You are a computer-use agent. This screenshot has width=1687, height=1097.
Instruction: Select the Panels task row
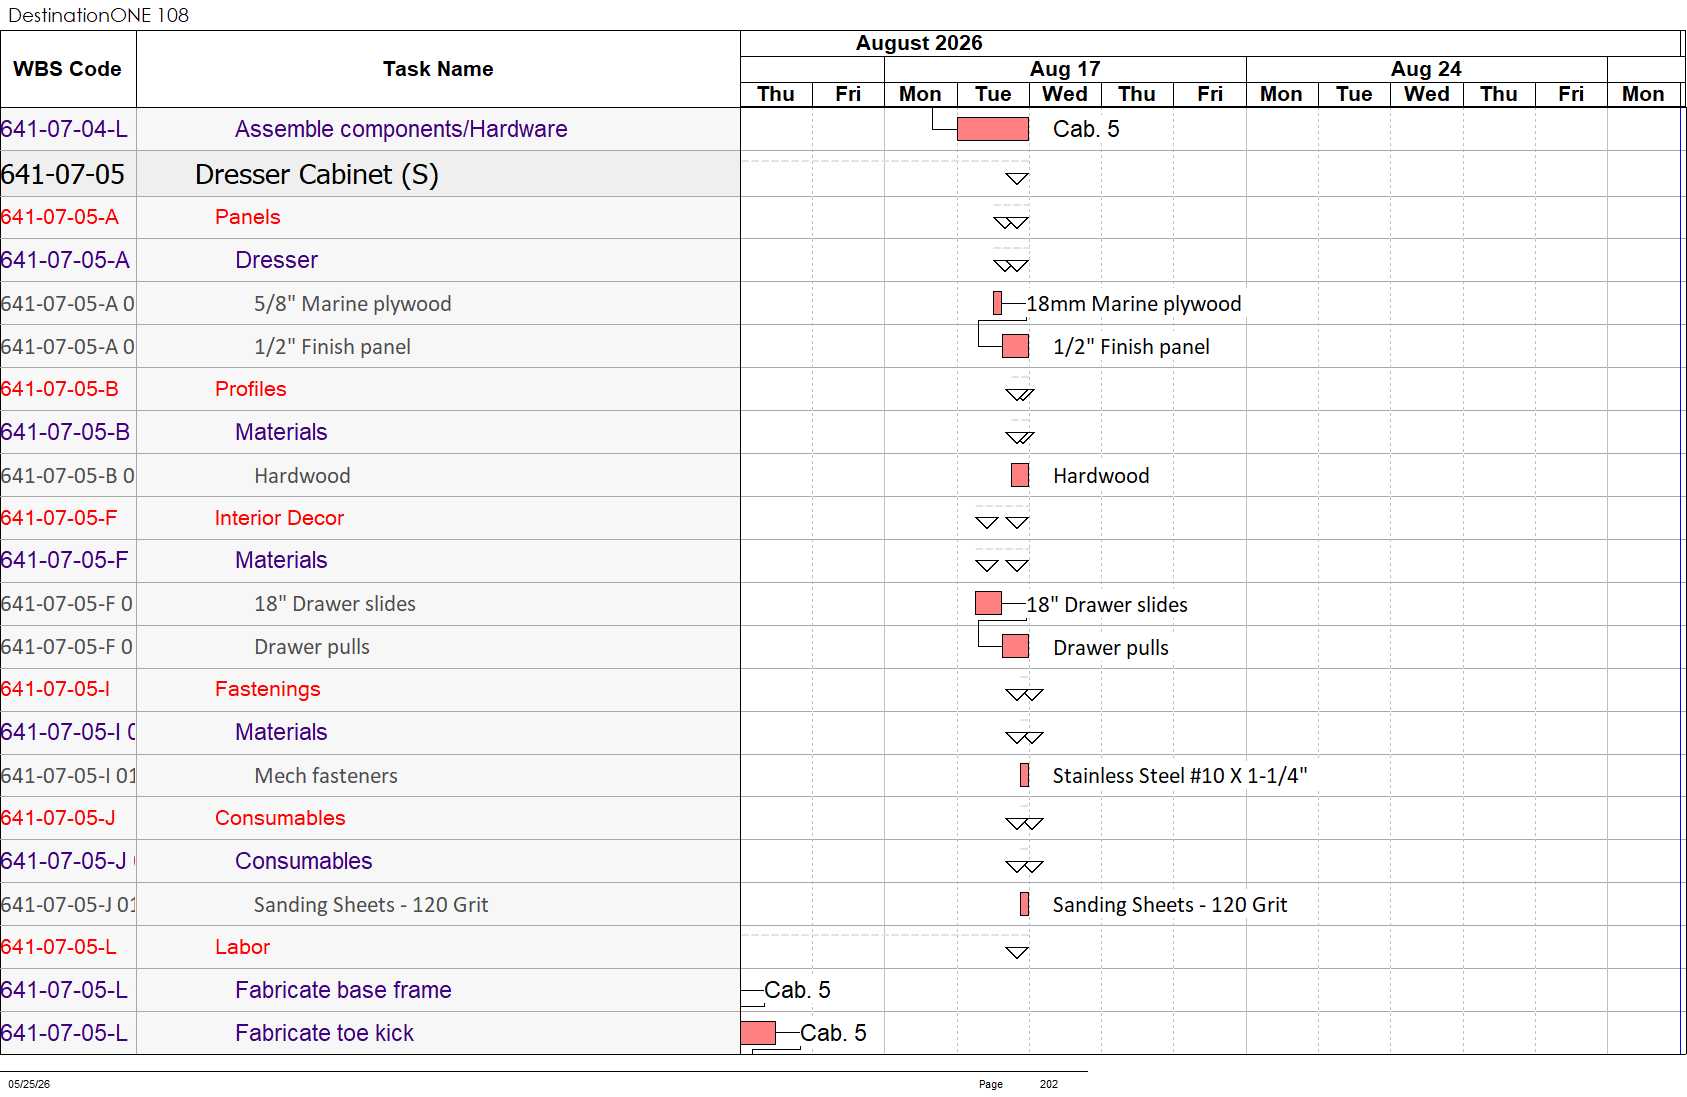coord(370,217)
